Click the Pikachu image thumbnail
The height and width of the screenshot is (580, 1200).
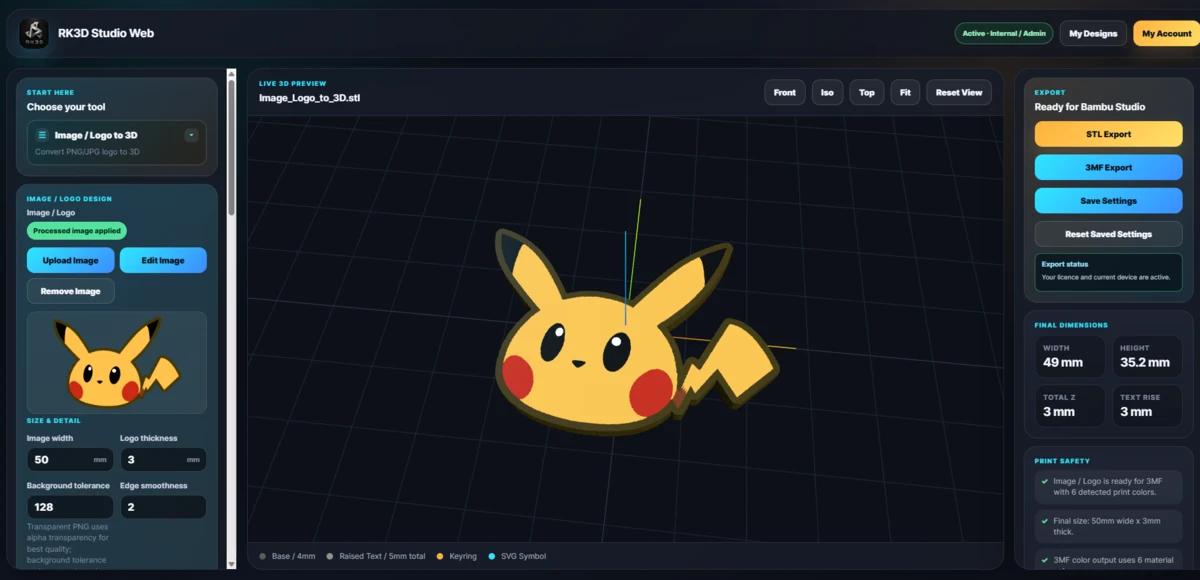[116, 362]
